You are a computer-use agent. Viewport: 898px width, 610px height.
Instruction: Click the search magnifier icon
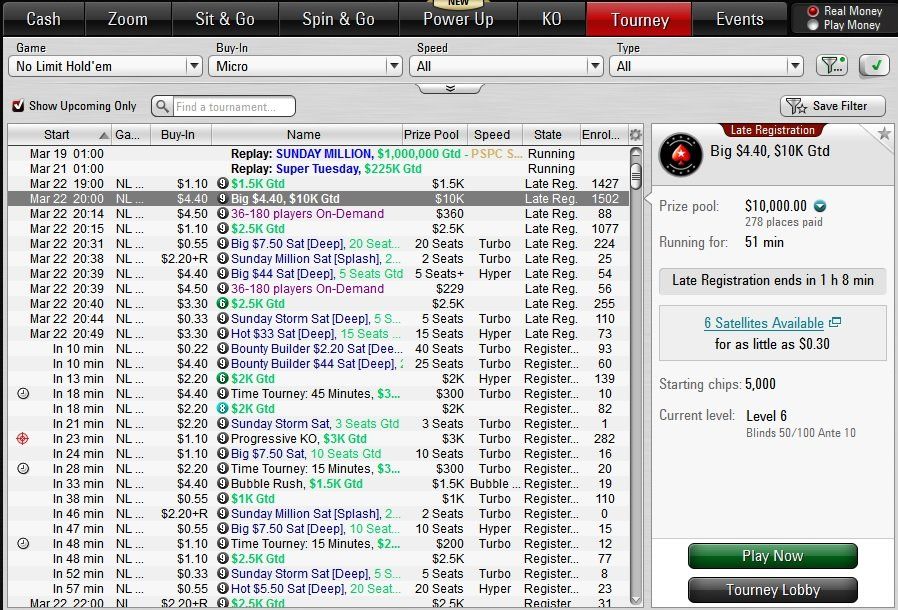coord(162,106)
